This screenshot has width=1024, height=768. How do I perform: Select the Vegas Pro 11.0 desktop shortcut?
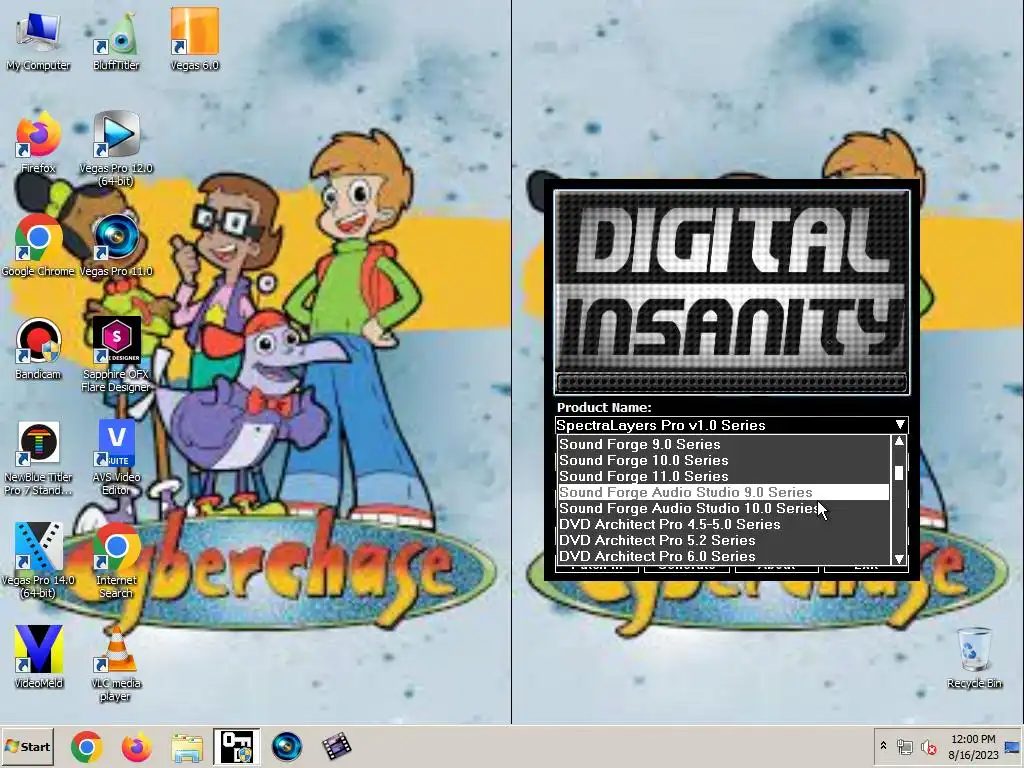[x=116, y=246]
